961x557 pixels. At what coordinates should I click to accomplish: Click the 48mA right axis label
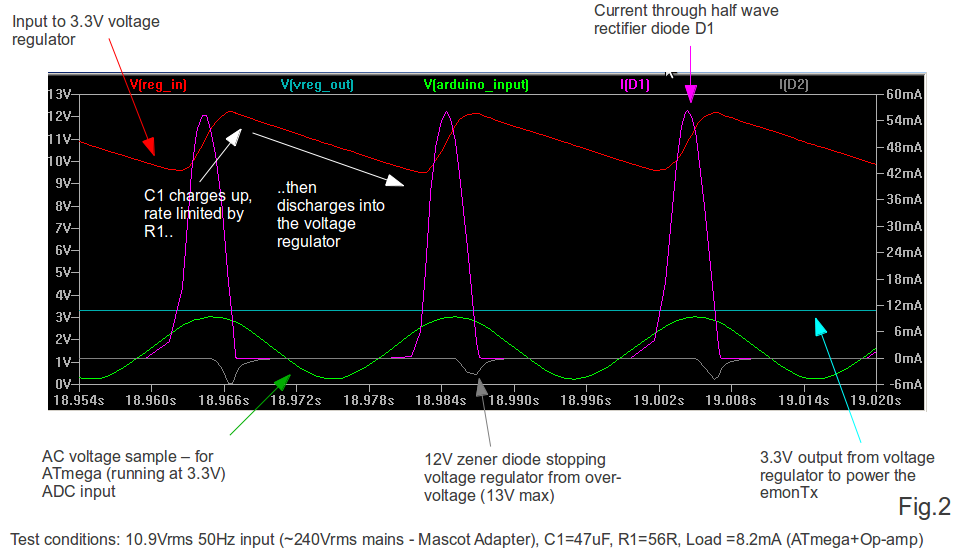(x=904, y=147)
